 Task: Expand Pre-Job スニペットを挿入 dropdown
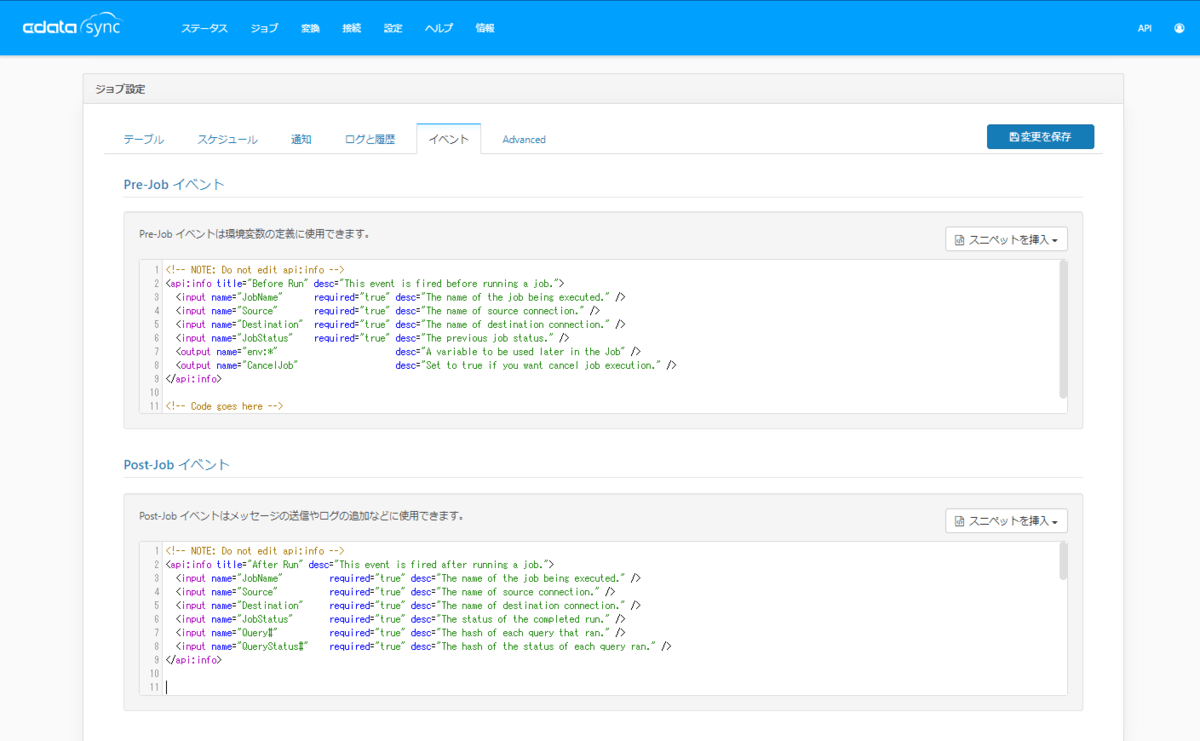point(1006,240)
